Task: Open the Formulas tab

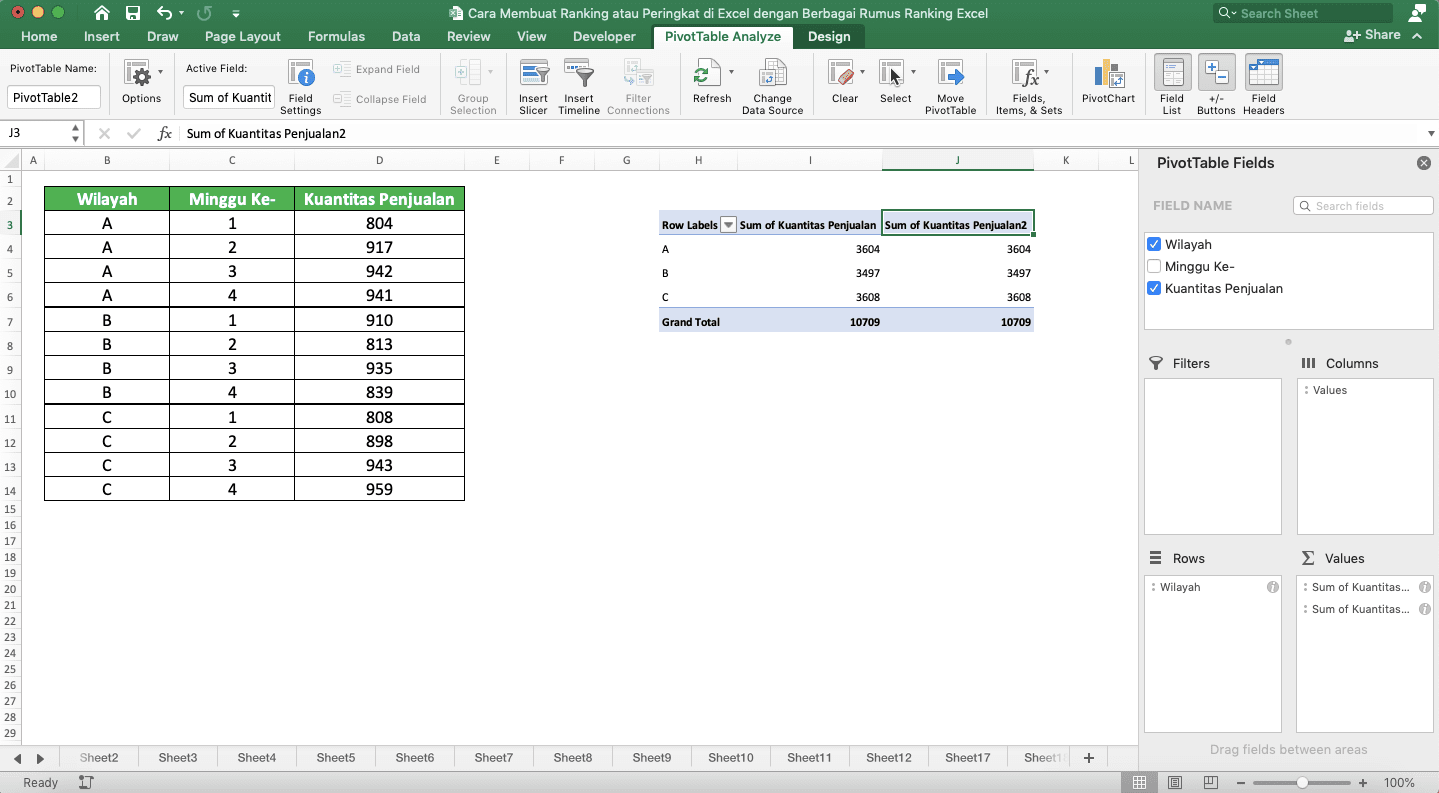Action: (336, 36)
